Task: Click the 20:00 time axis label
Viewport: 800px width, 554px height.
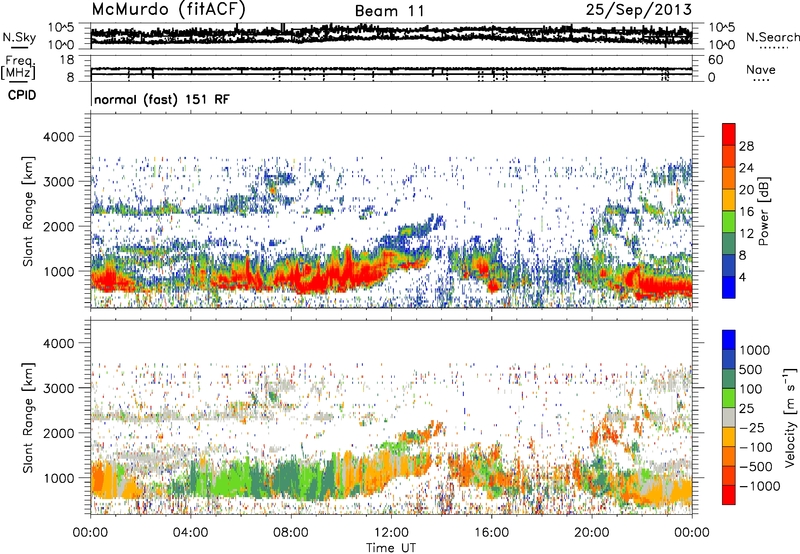Action: [x=591, y=533]
